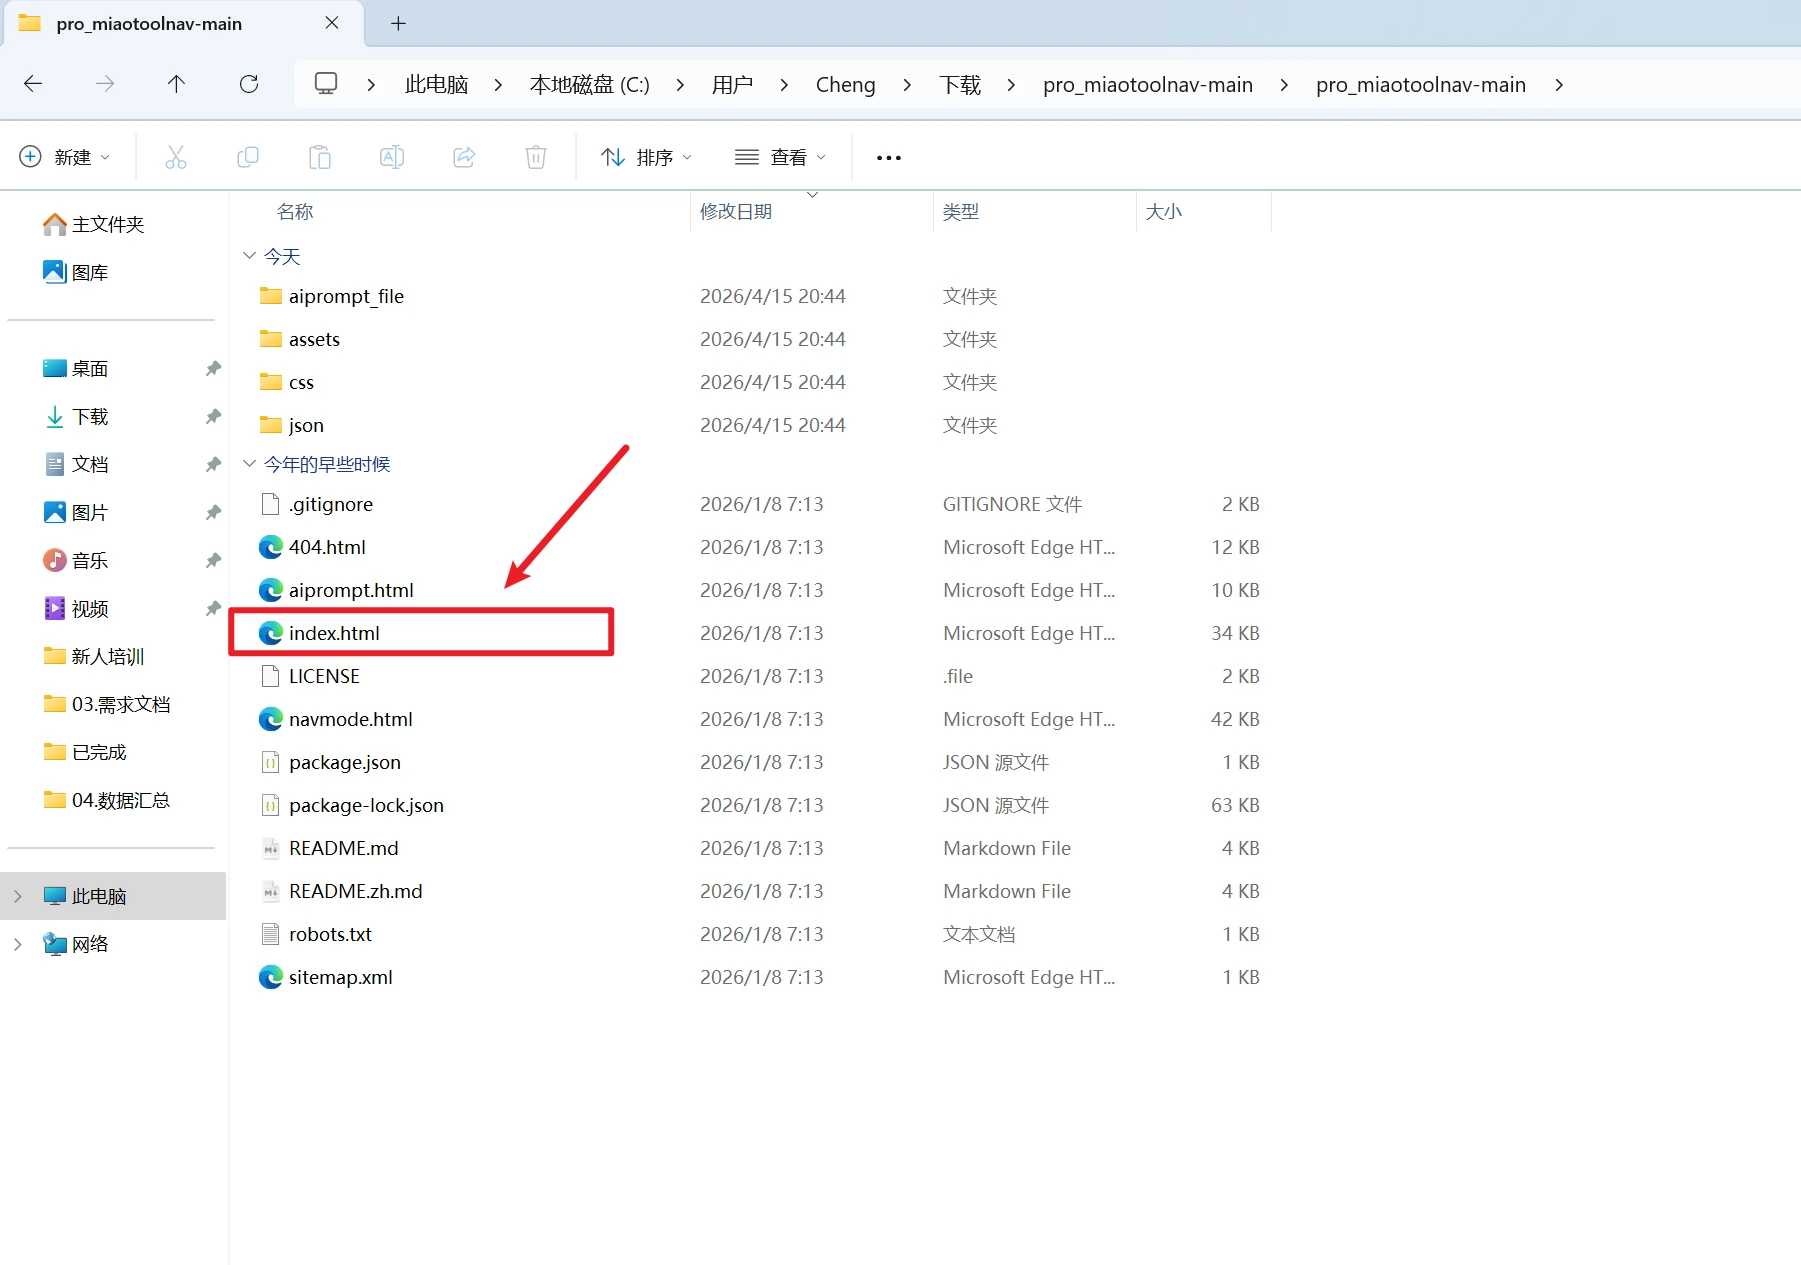Image resolution: width=1801 pixels, height=1265 pixels.
Task: Collapse the 今天 file group
Action: pyautogui.click(x=249, y=256)
